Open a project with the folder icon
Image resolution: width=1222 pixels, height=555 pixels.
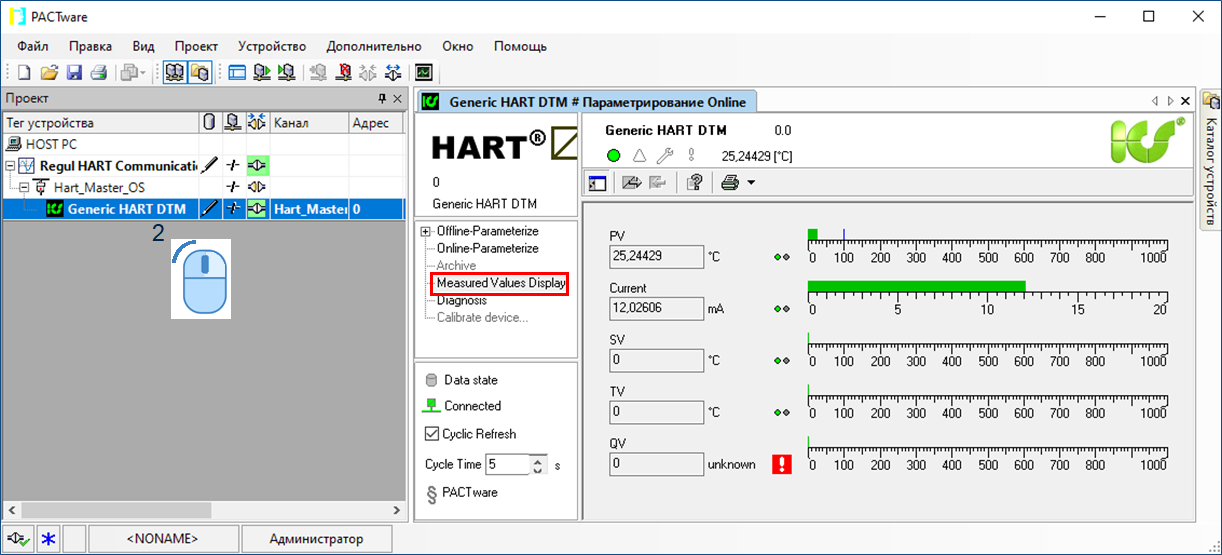pos(48,72)
